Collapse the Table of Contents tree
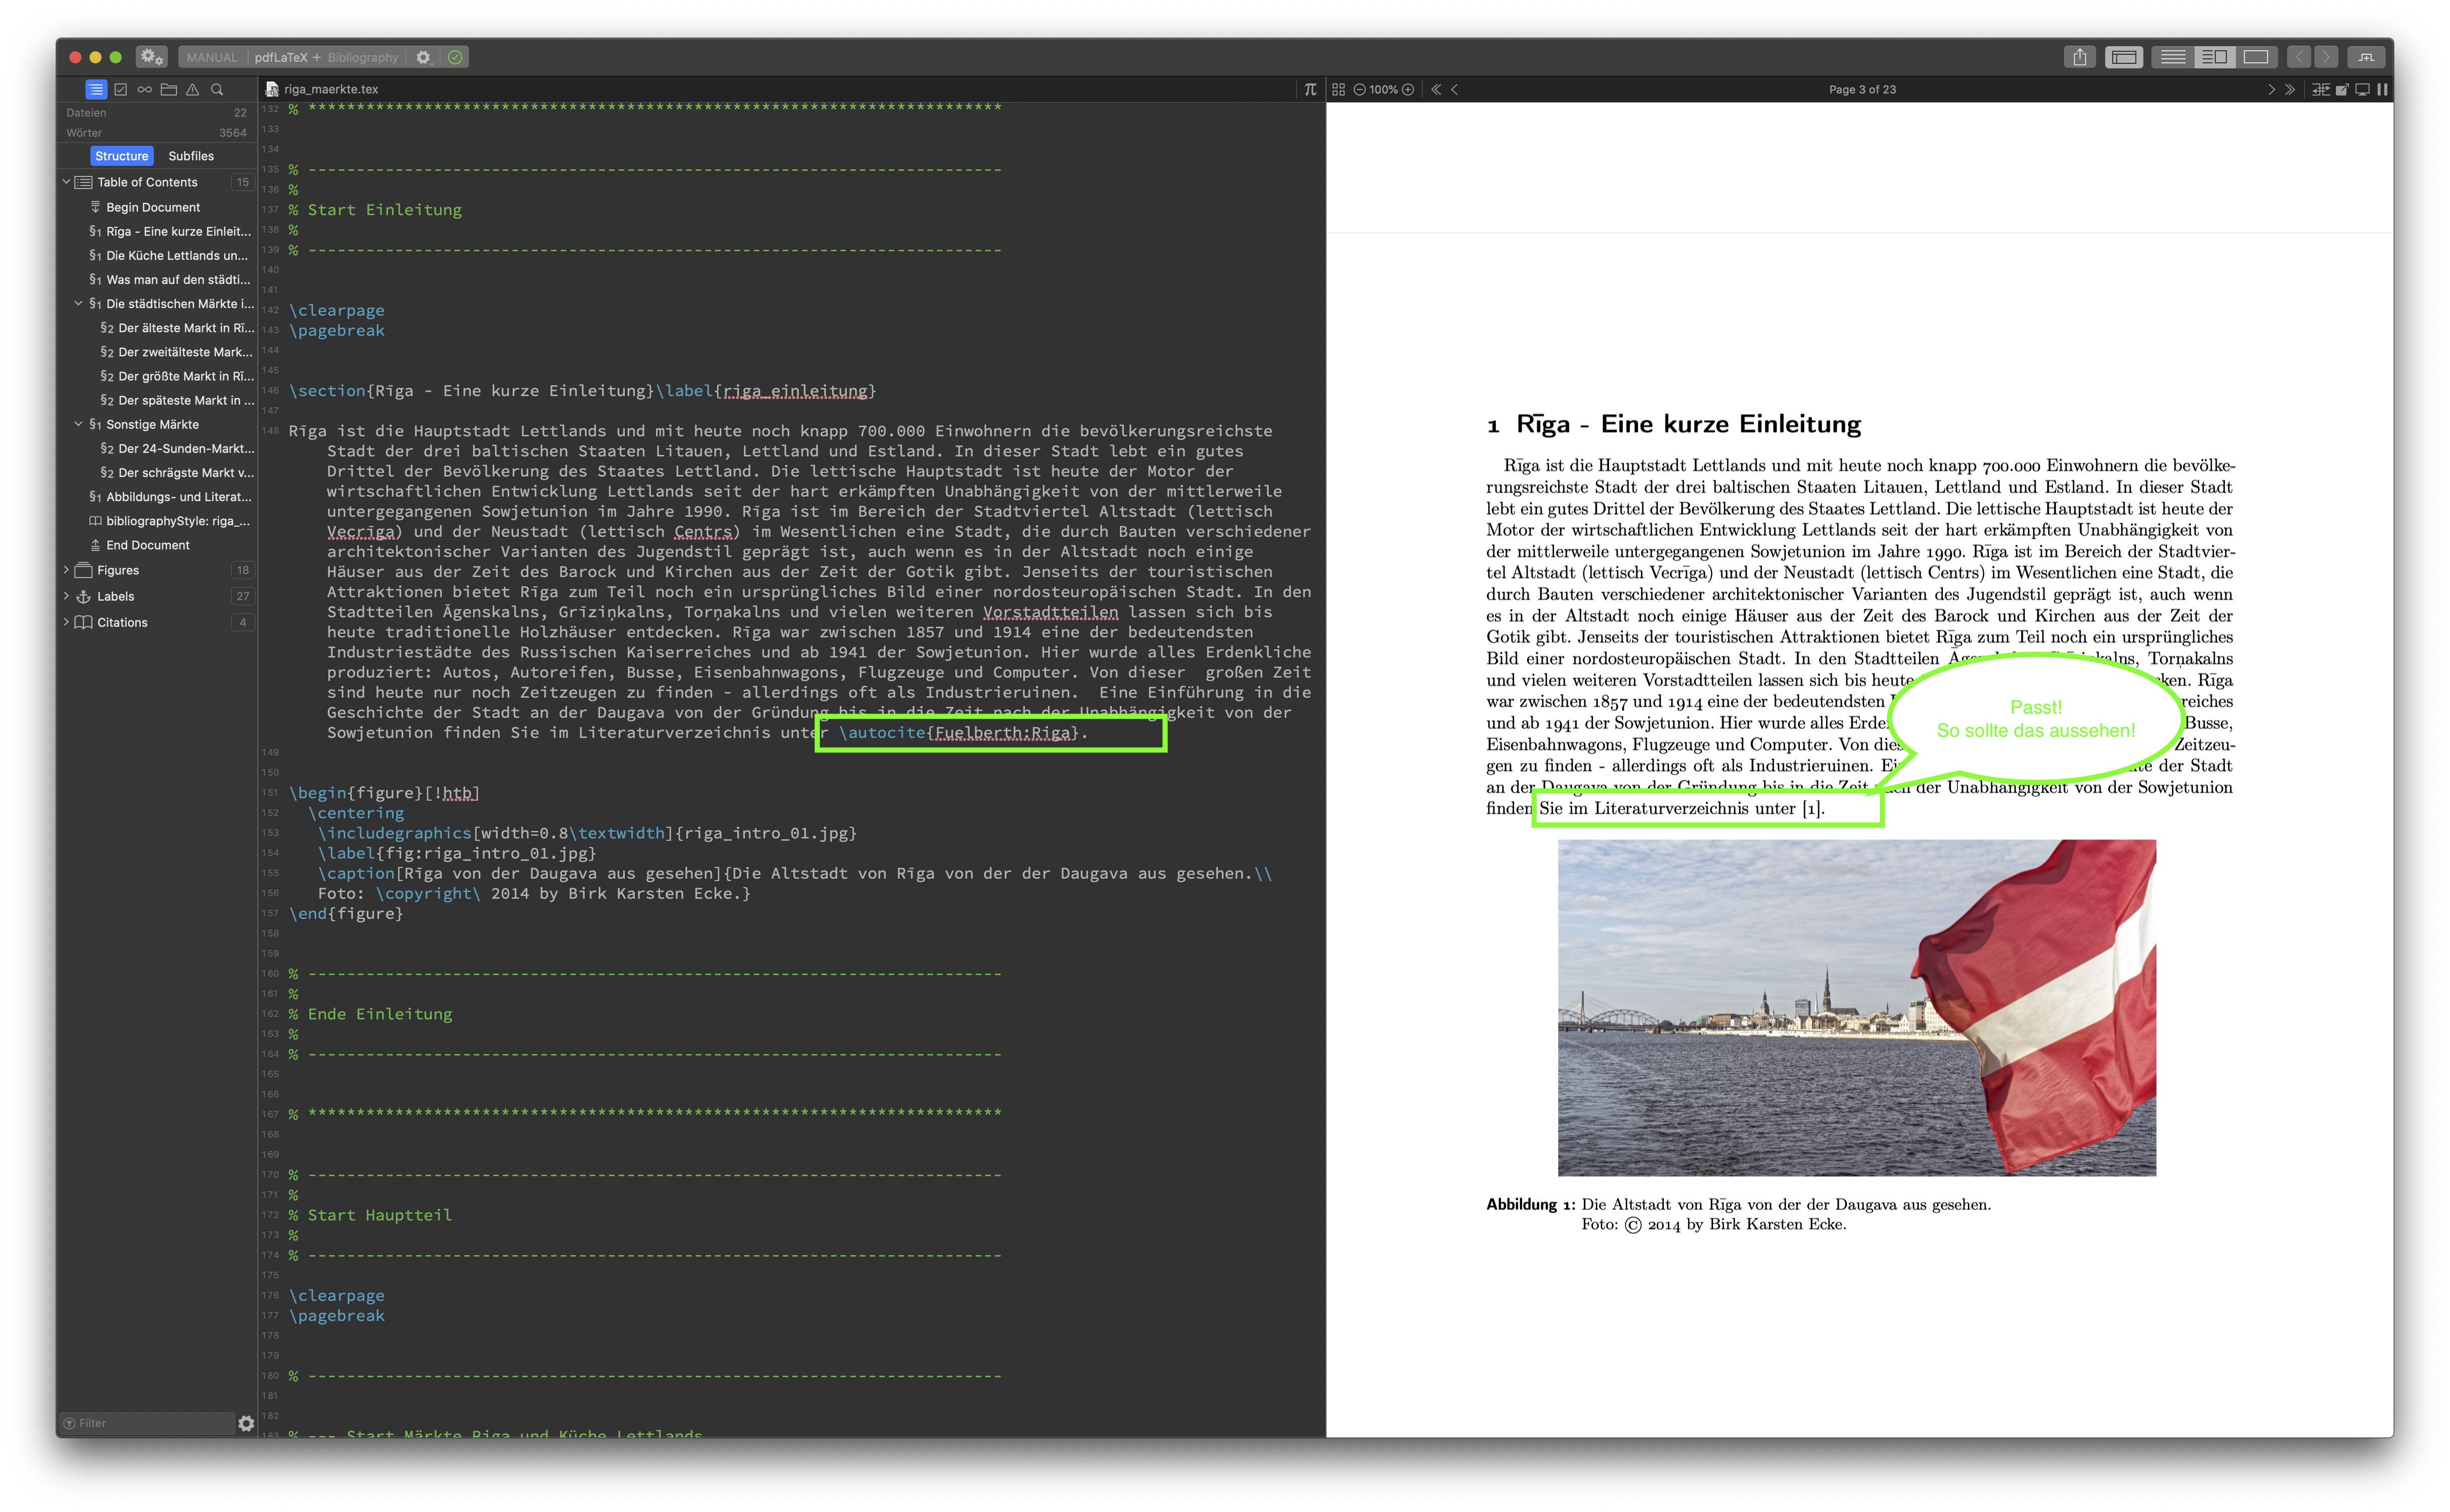The width and height of the screenshot is (2450, 1512). pyautogui.click(x=67, y=182)
